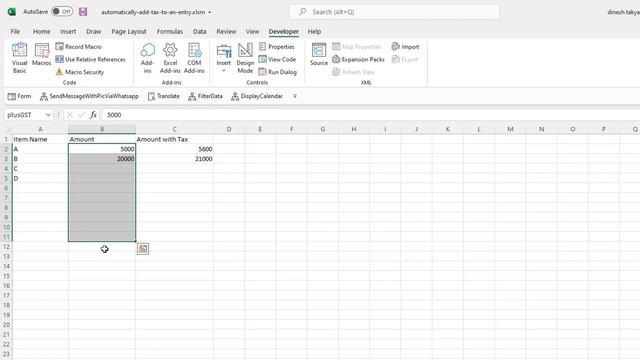
Task: Open the Add-ins button
Action: pyautogui.click(x=147, y=58)
